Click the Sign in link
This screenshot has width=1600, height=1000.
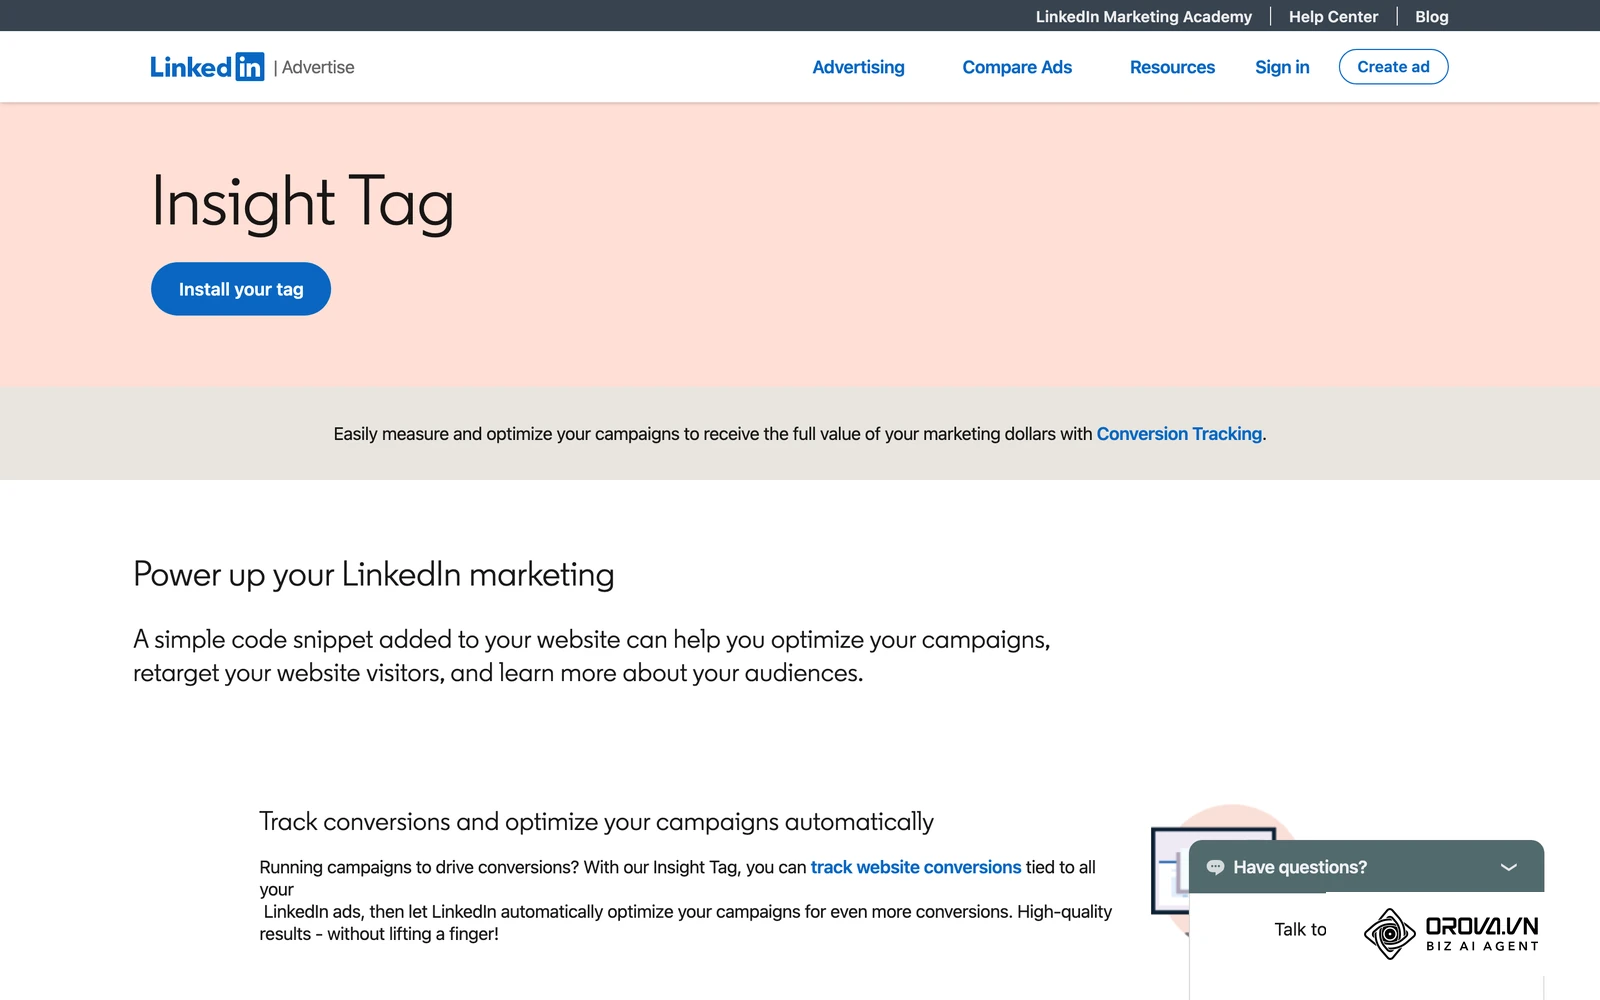click(x=1282, y=67)
